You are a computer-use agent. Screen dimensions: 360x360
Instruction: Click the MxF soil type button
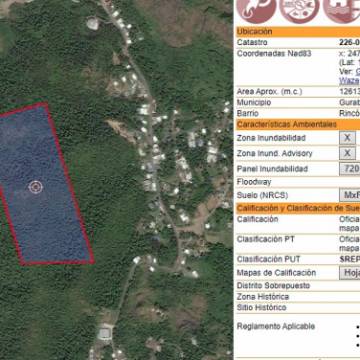[x=350, y=195]
